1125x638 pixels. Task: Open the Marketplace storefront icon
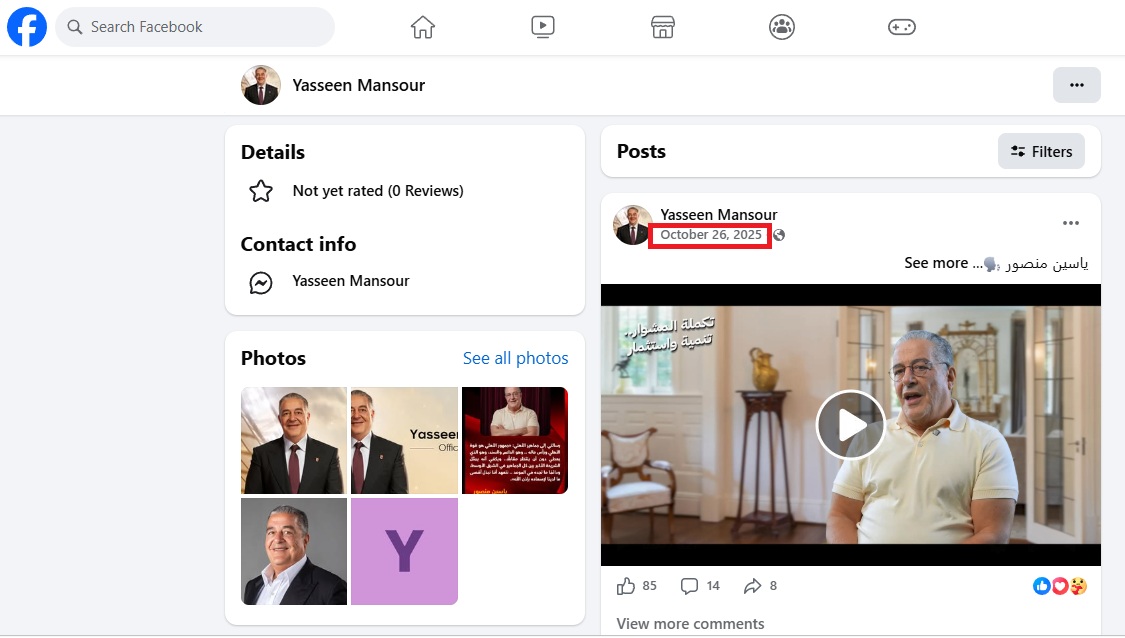[662, 27]
